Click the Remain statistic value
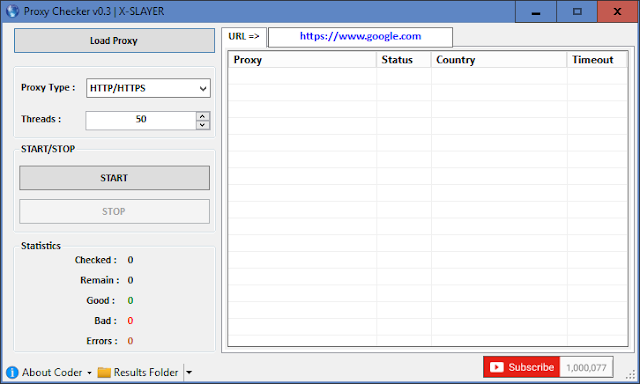 click(x=130, y=280)
